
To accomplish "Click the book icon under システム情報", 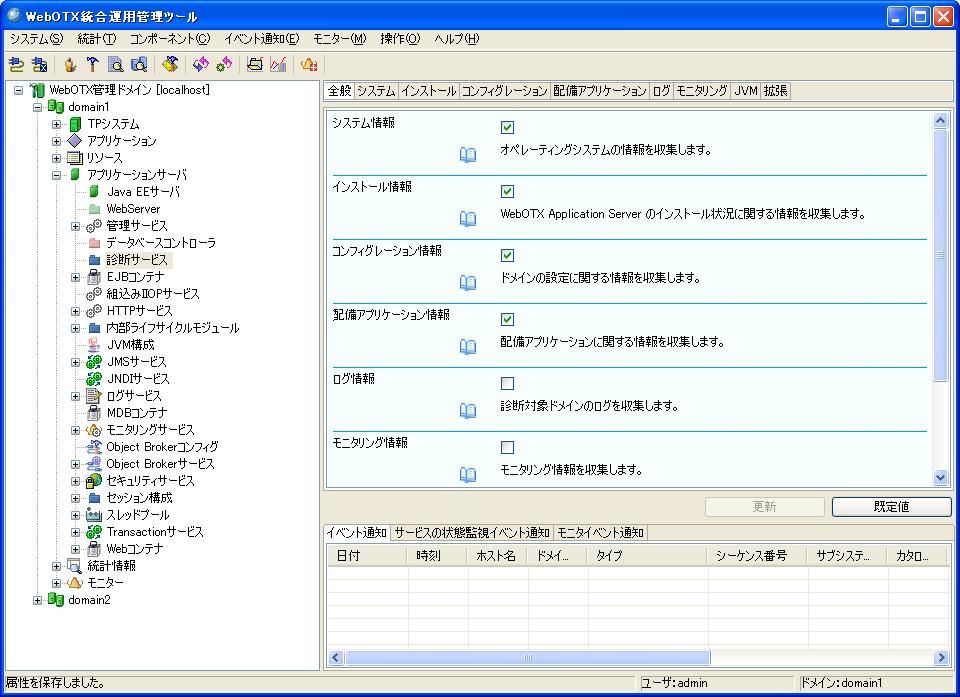I will [467, 155].
